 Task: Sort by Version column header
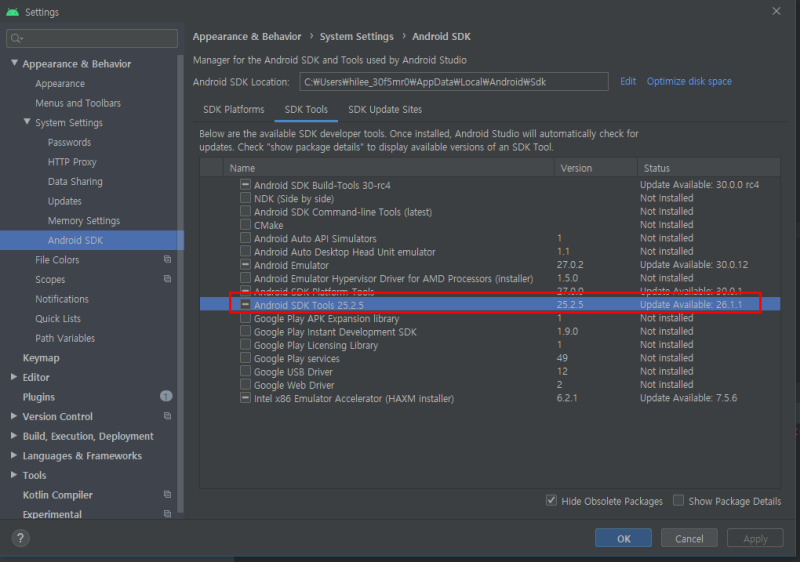596,168
